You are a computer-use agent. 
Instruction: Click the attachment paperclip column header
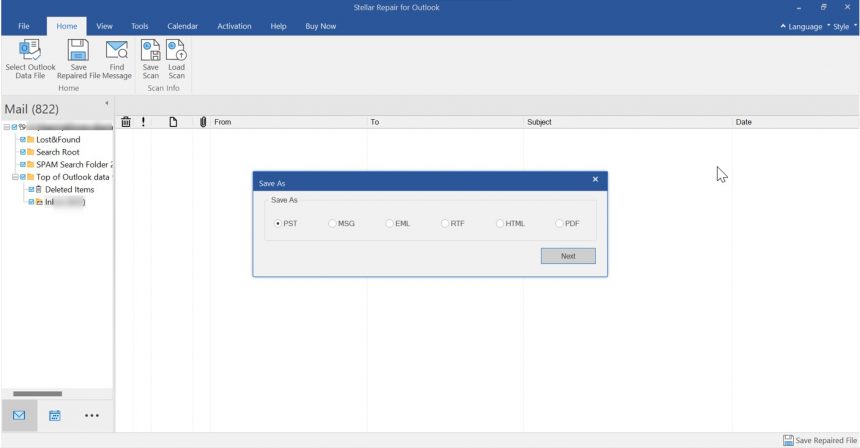click(203, 122)
